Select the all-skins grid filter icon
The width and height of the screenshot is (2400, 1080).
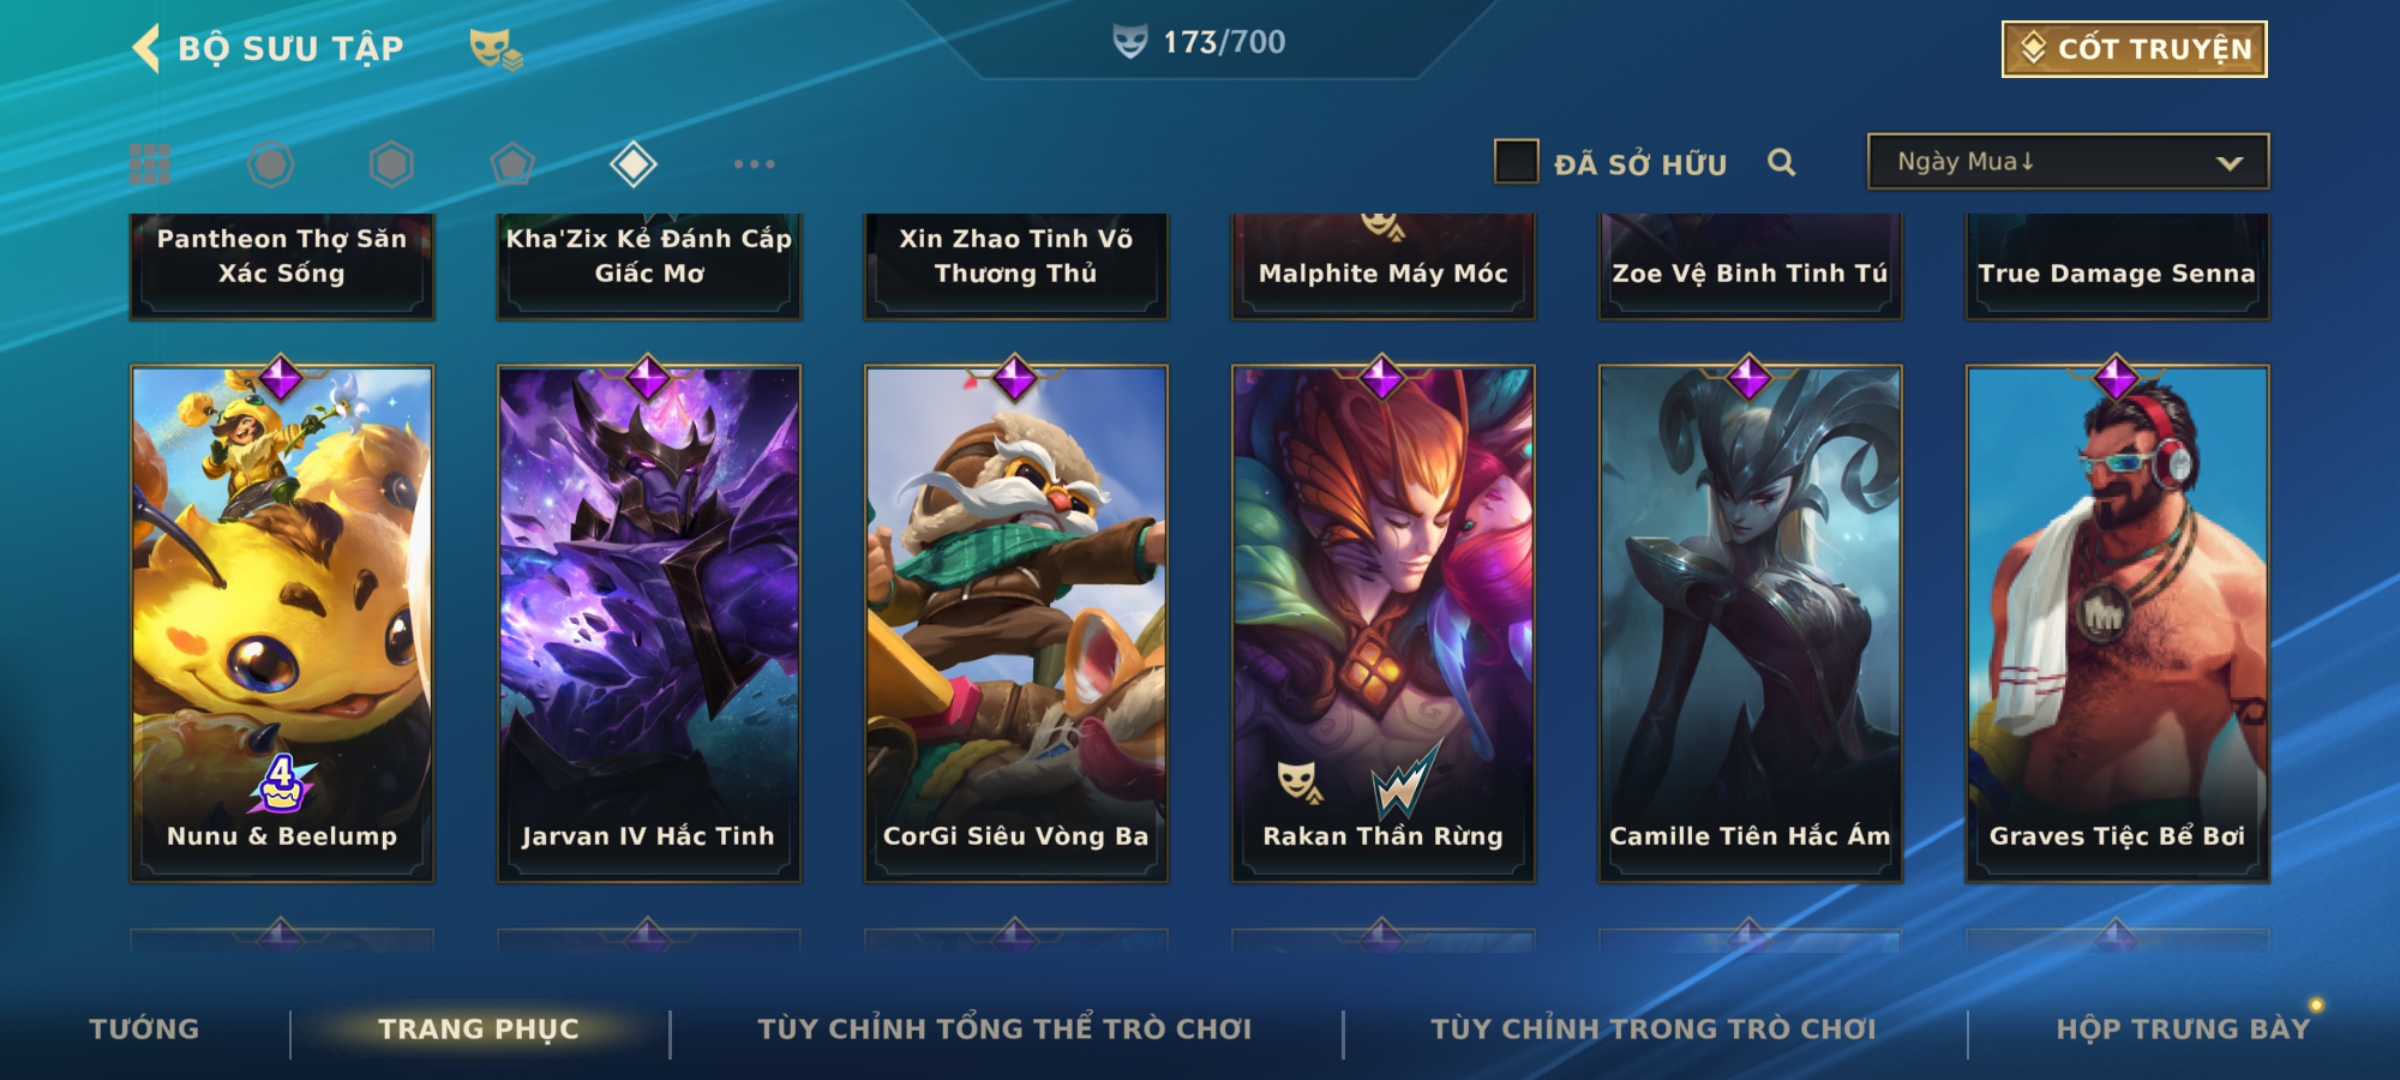pos(150,164)
